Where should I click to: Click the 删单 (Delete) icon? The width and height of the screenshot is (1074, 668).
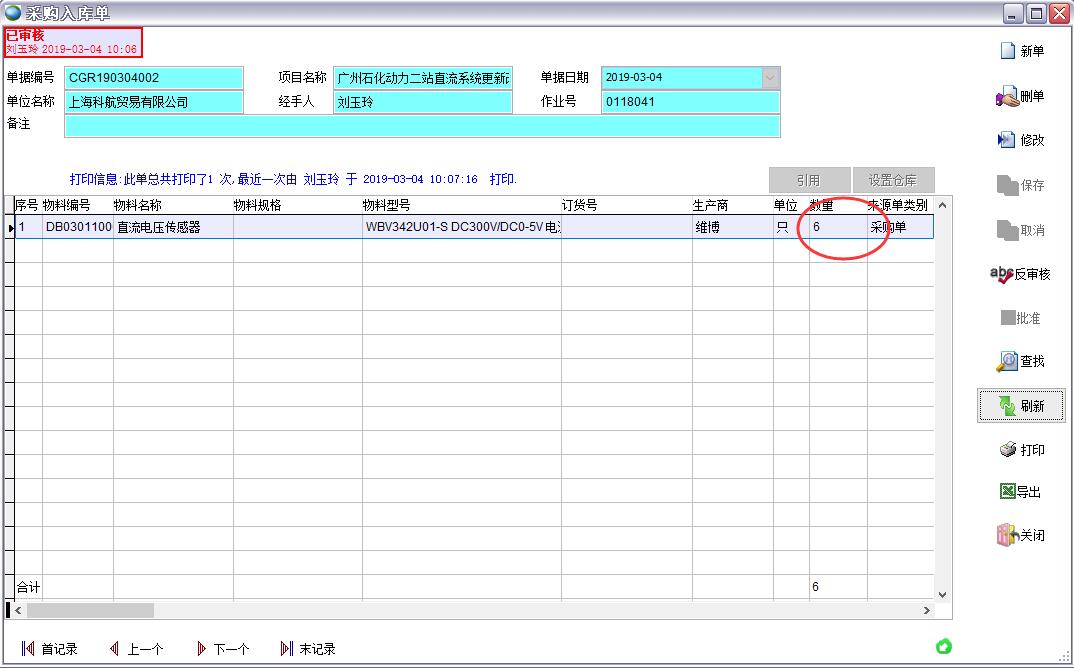1021,95
